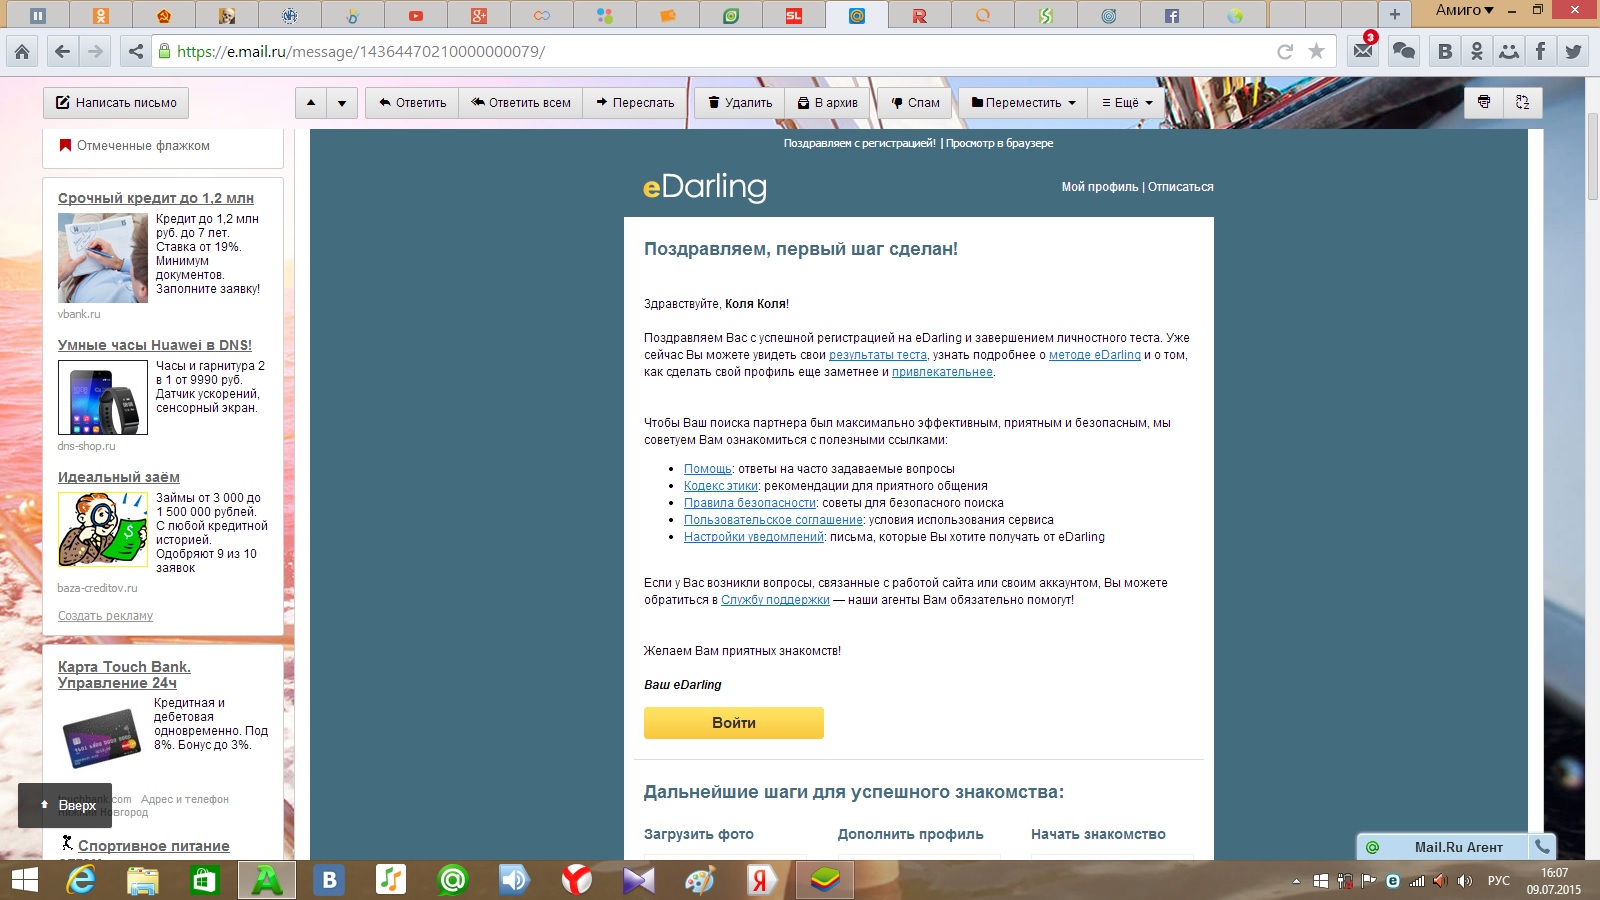Image resolution: width=1600 pixels, height=900 pixels.
Task: Open Yandex Browser from the taskbar
Action: (x=576, y=880)
